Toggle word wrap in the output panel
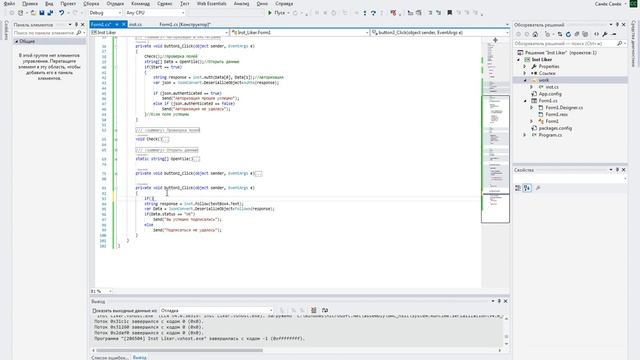Image resolution: width=640 pixels, height=360 pixels. coord(325,311)
